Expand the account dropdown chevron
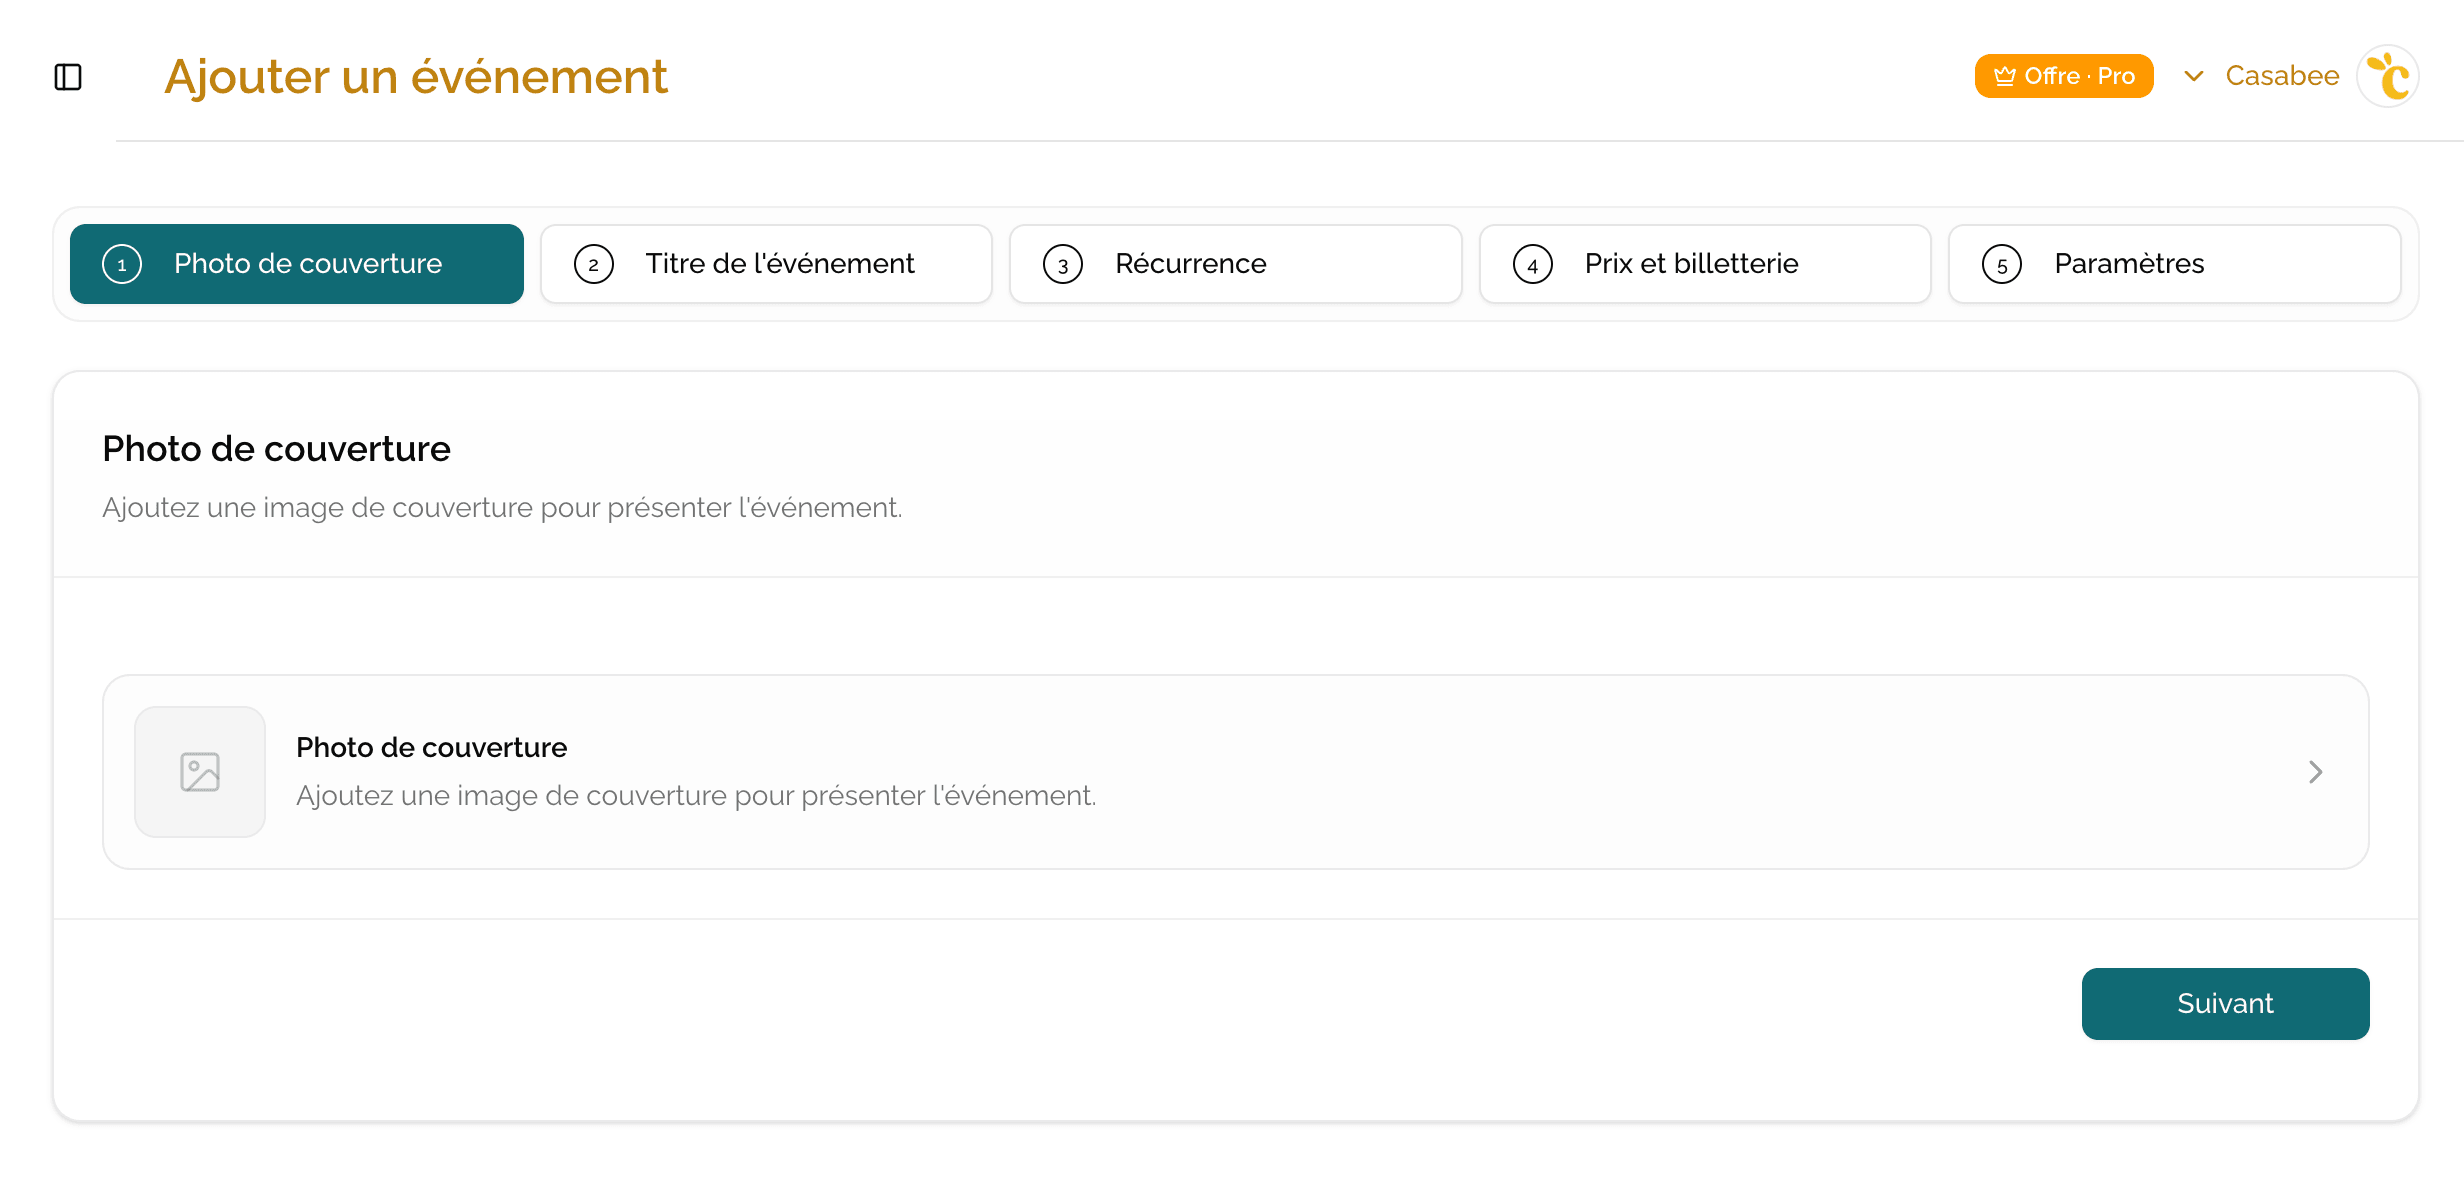Viewport: 2464px width, 1192px height. click(2193, 76)
